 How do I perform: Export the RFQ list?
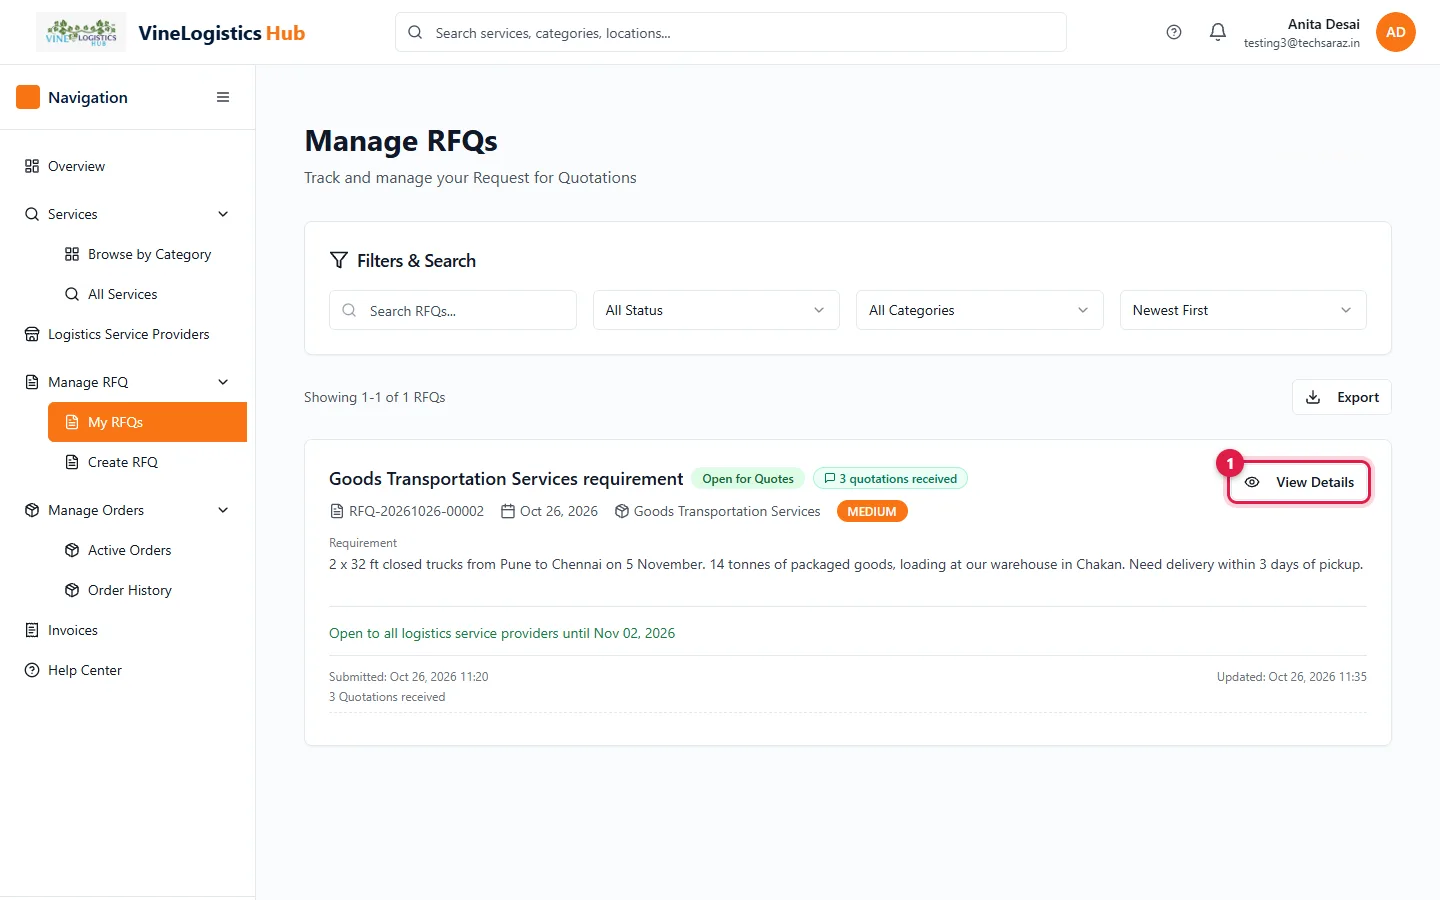1341,397
